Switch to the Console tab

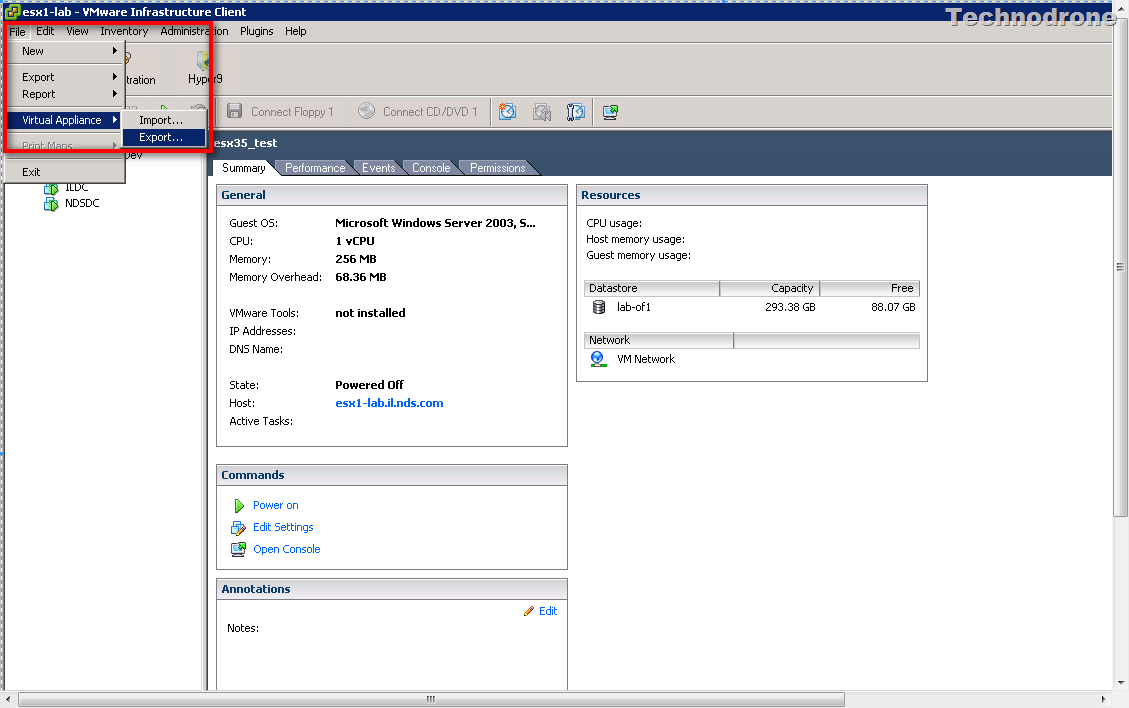[x=431, y=168]
